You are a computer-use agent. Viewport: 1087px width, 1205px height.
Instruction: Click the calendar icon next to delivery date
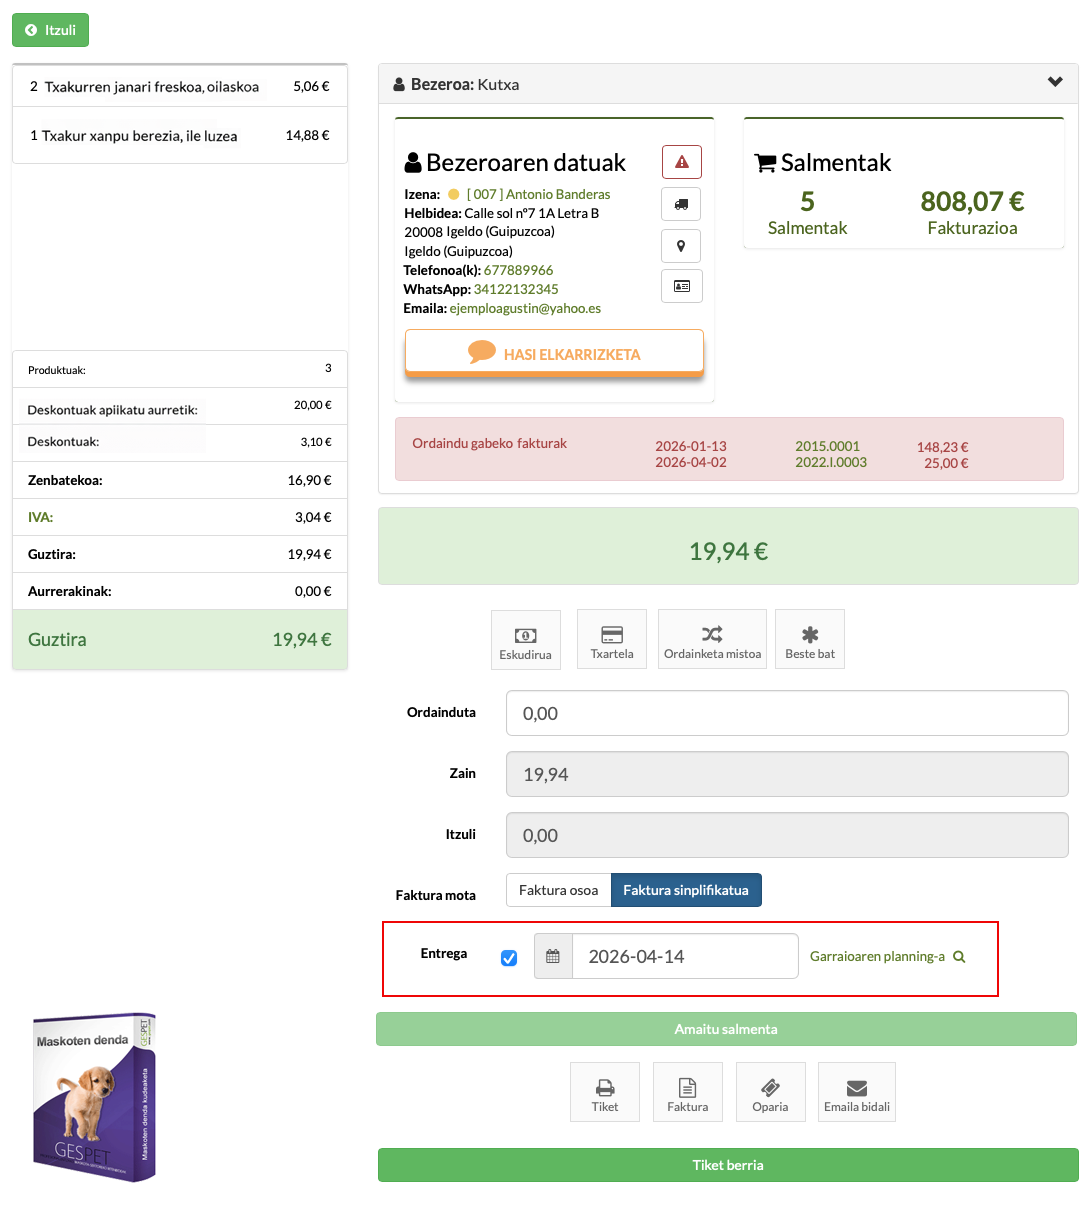[x=552, y=956]
